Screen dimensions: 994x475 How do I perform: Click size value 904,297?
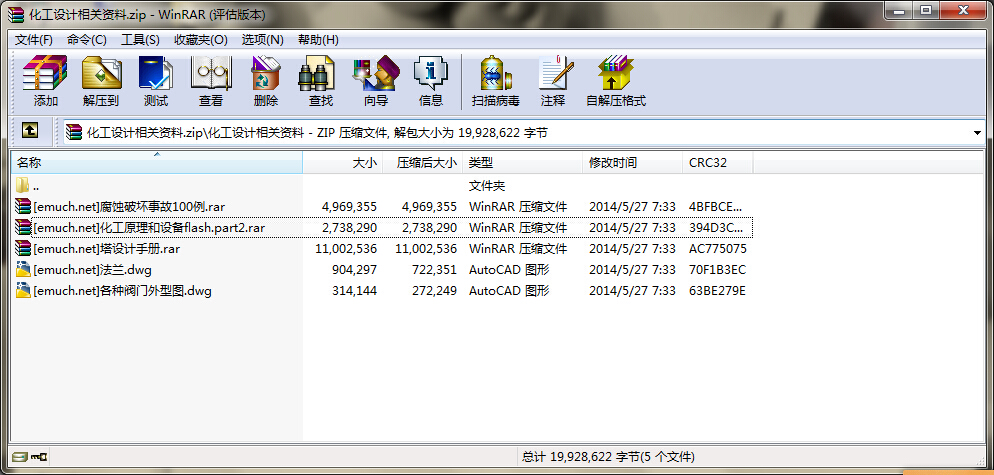coord(354,270)
